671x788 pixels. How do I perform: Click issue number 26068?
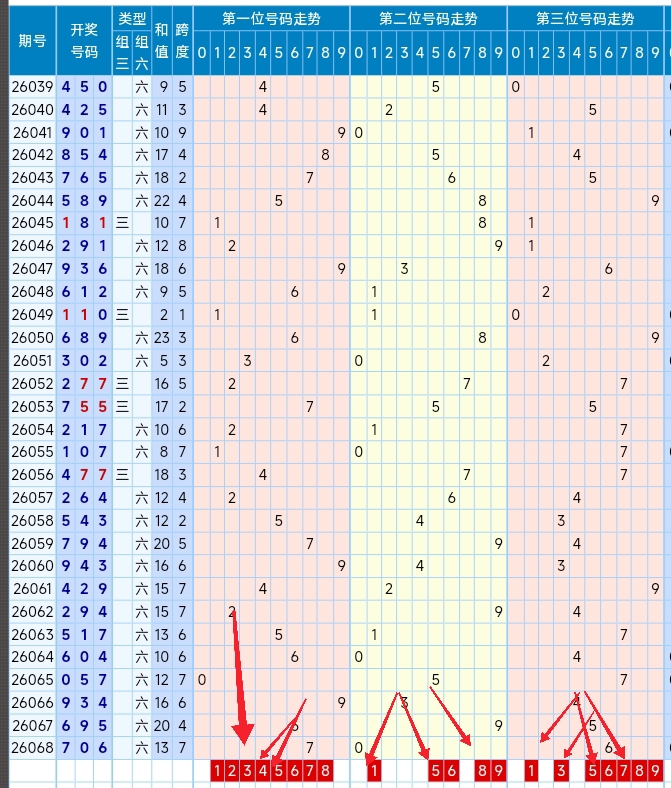(x=33, y=748)
